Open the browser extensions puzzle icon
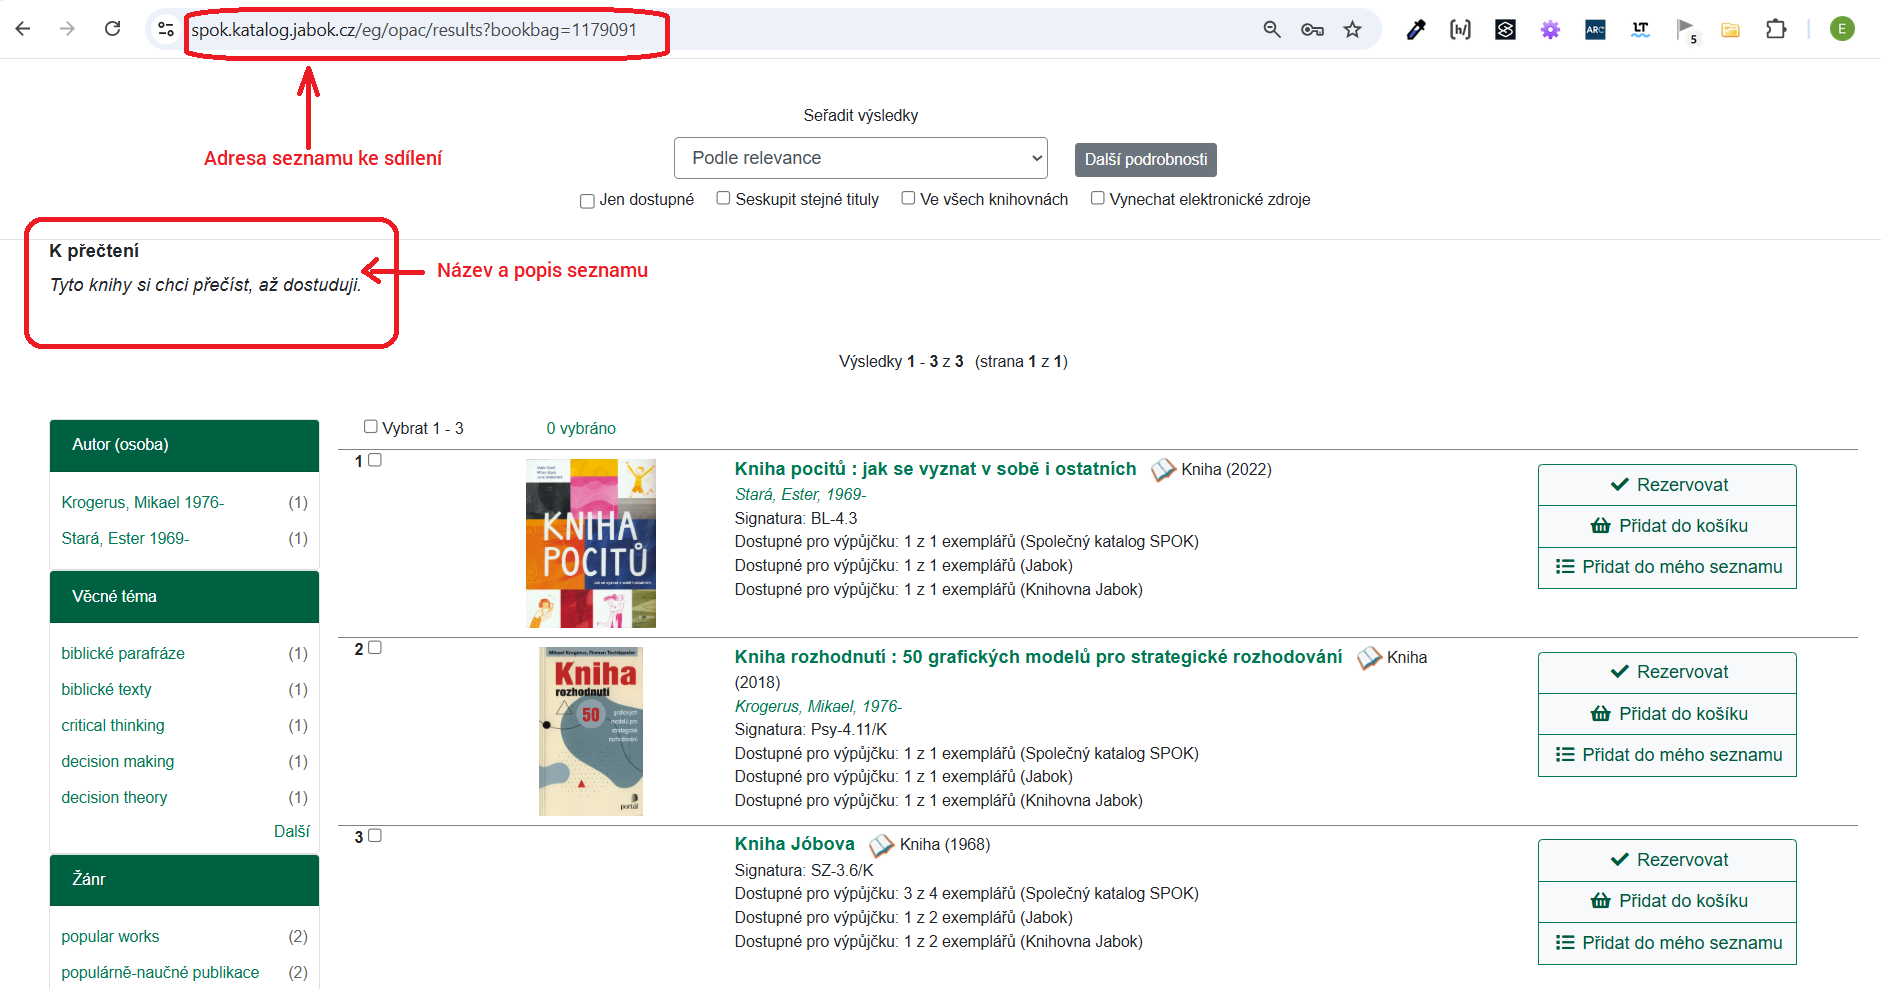1881x989 pixels. pyautogui.click(x=1776, y=30)
